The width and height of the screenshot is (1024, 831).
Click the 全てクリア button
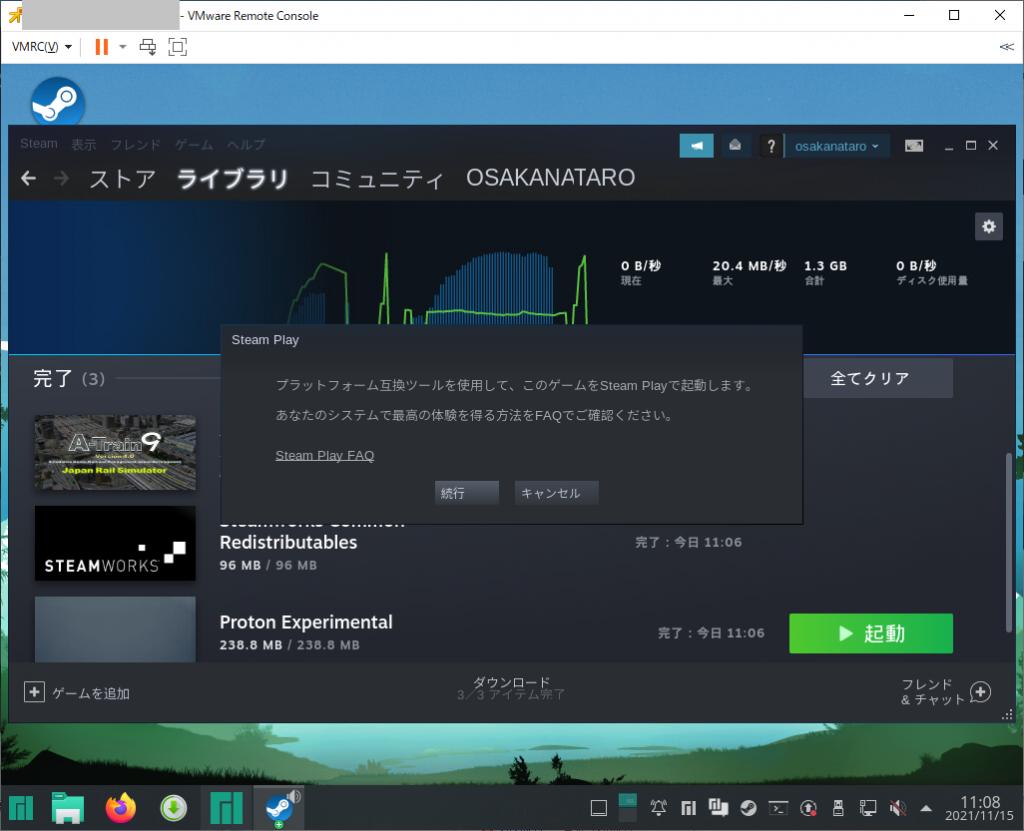(x=877, y=378)
